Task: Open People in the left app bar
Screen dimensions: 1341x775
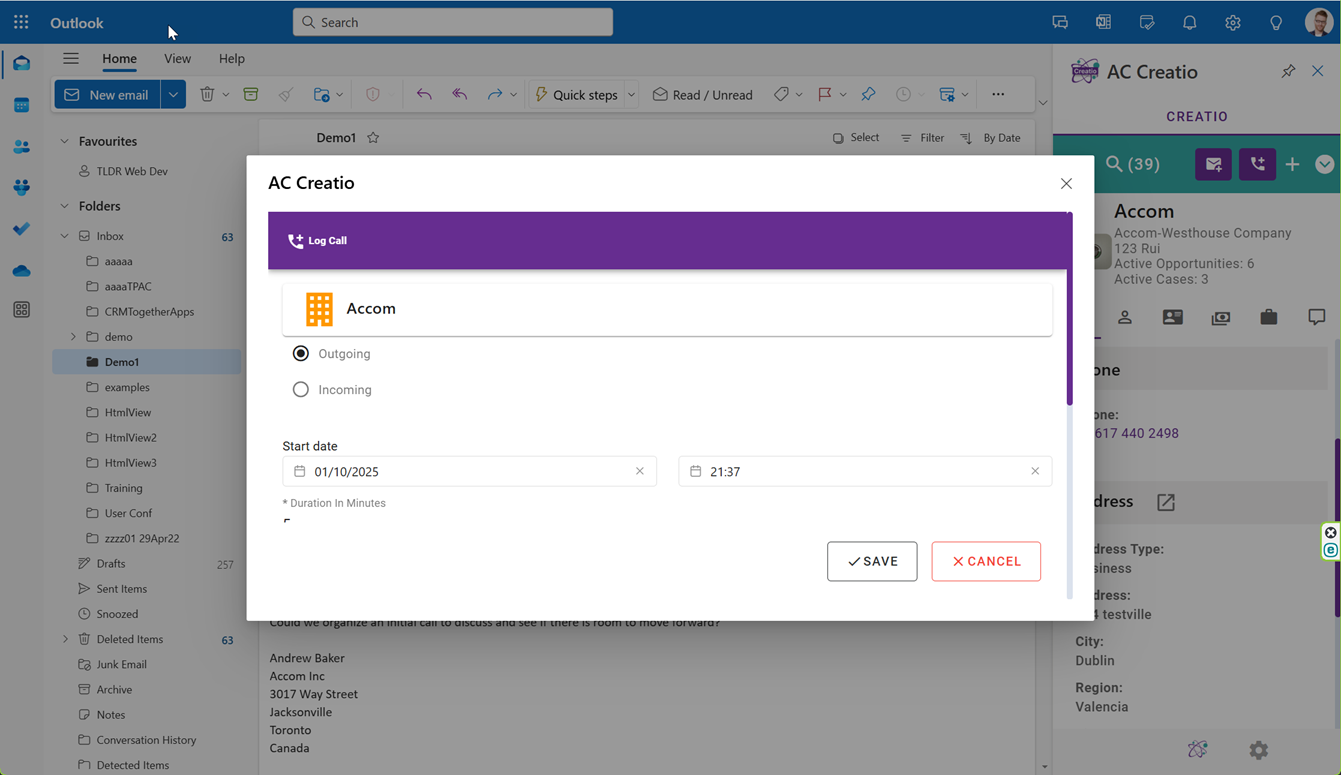Action: pos(21,146)
